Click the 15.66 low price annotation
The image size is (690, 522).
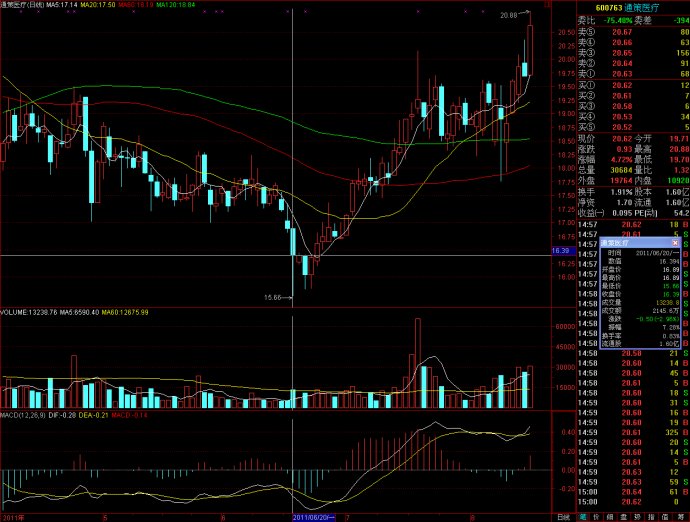pos(272,298)
